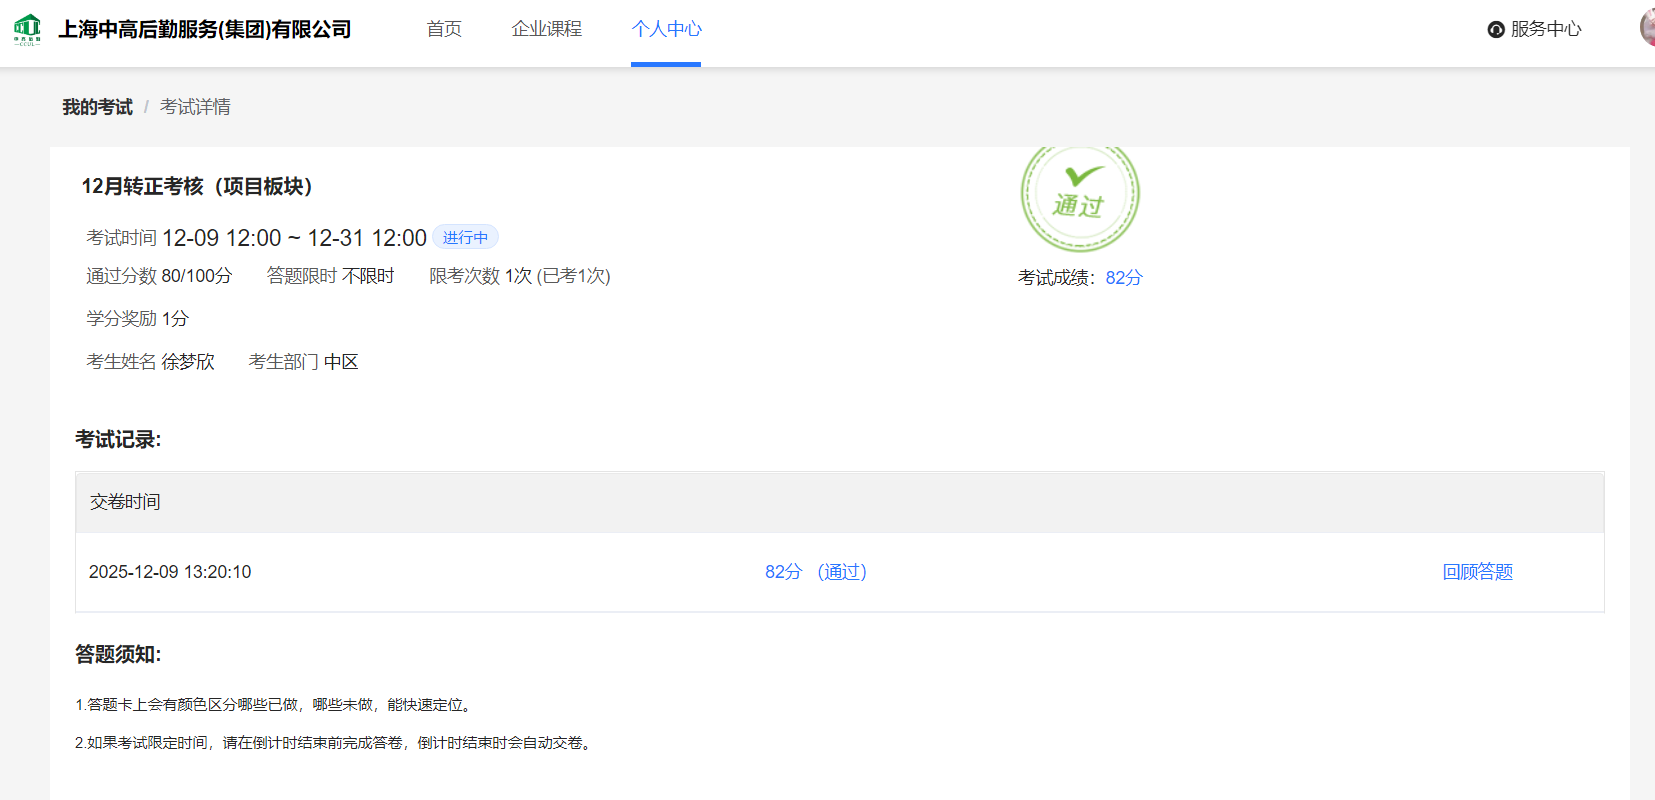The image size is (1655, 800).
Task: Open the 服务中心 text link
Action: (1546, 29)
